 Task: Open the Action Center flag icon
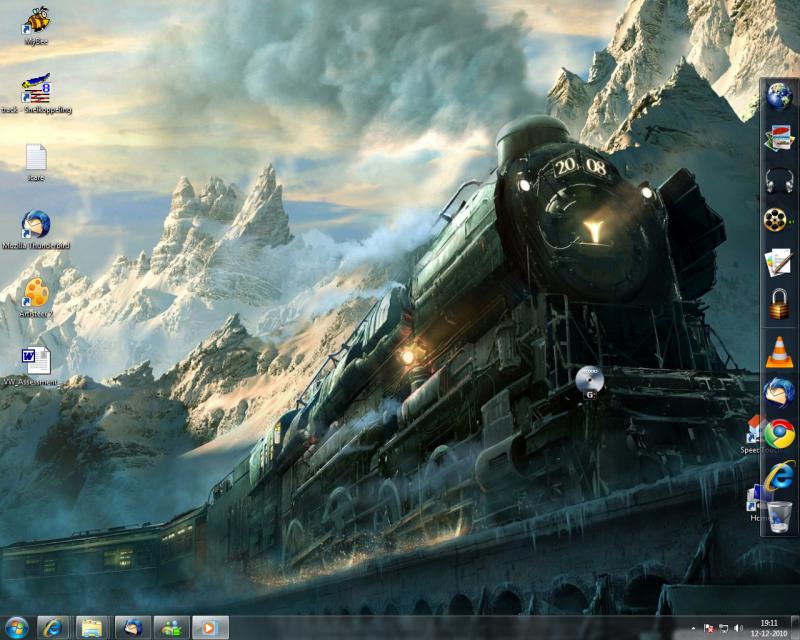click(709, 628)
